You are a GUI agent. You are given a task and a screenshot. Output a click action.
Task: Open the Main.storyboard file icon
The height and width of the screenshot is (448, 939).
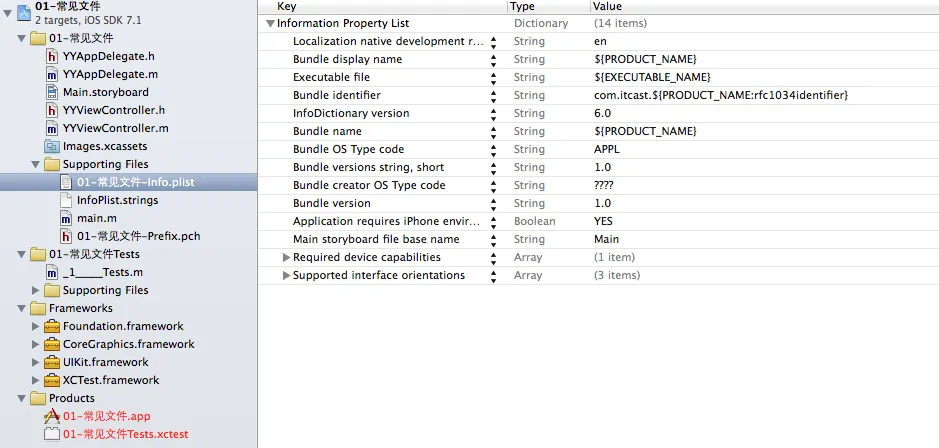coord(53,92)
